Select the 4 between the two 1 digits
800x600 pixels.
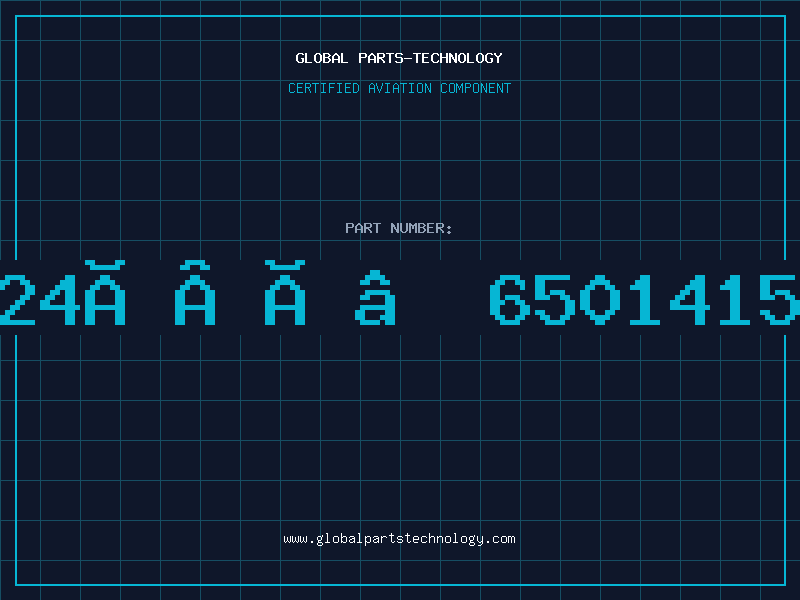[x=690, y=299]
